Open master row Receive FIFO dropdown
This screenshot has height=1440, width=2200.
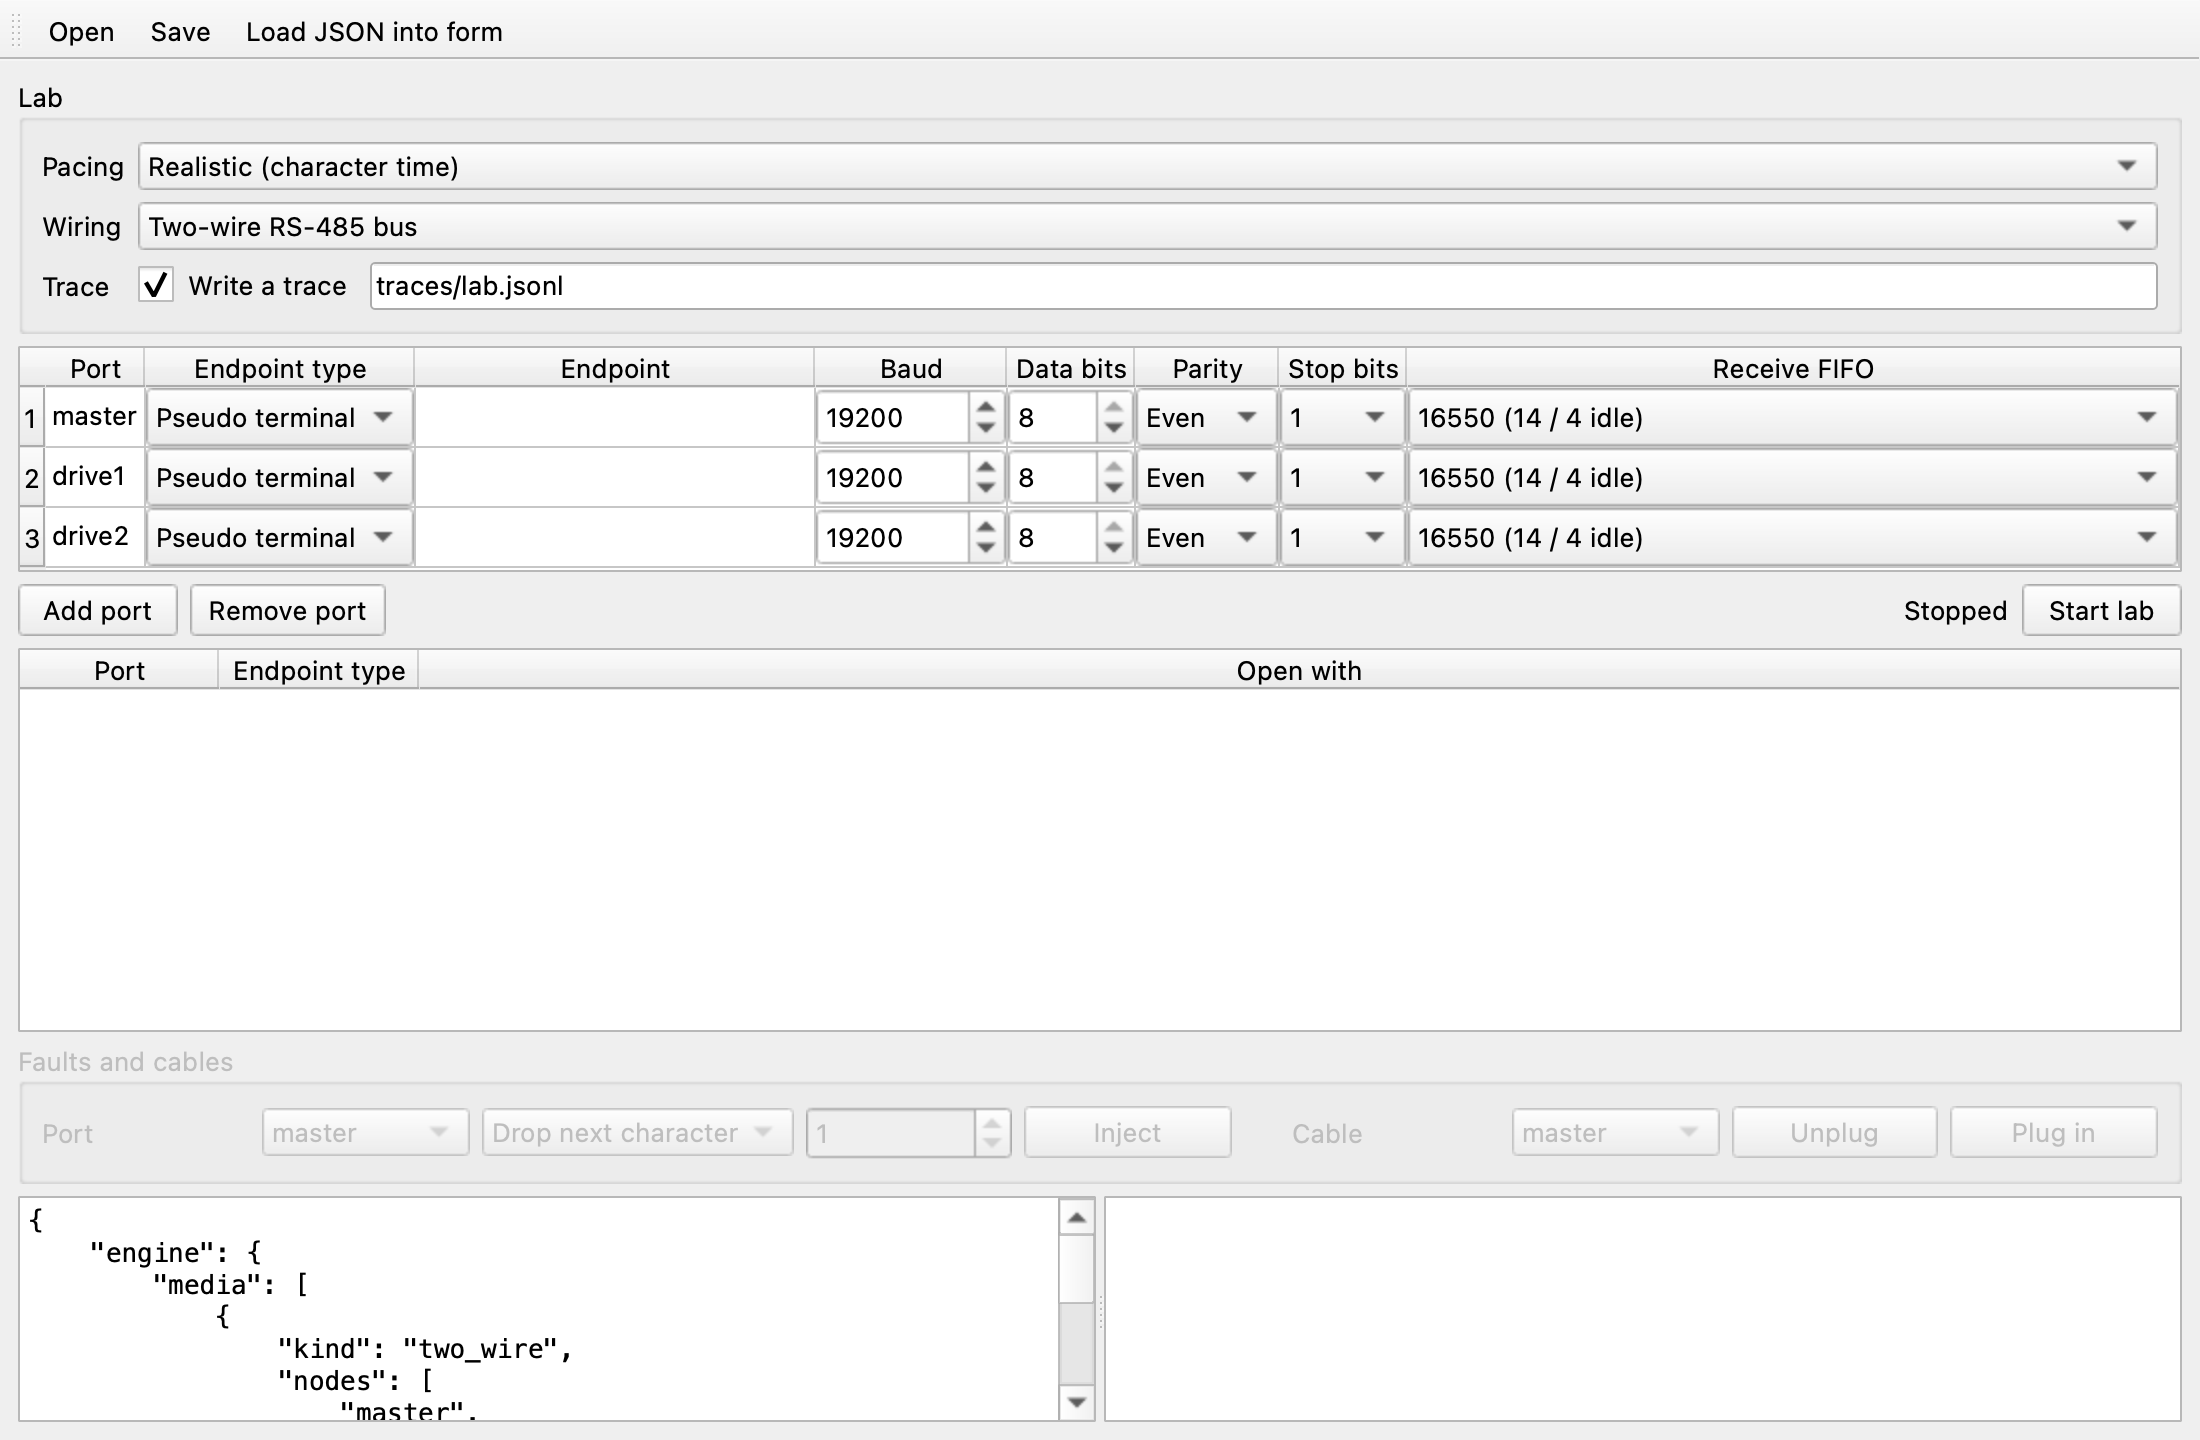1792,418
